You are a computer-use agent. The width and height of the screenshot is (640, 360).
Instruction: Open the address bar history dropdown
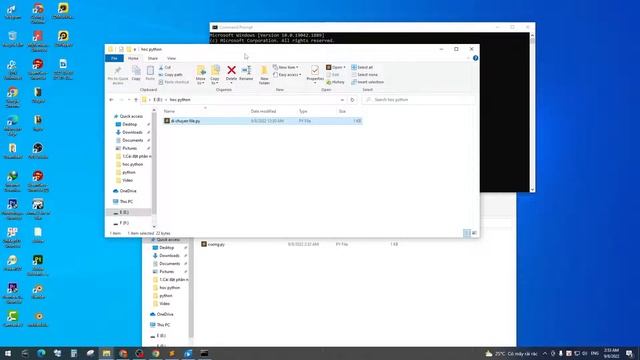point(342,100)
